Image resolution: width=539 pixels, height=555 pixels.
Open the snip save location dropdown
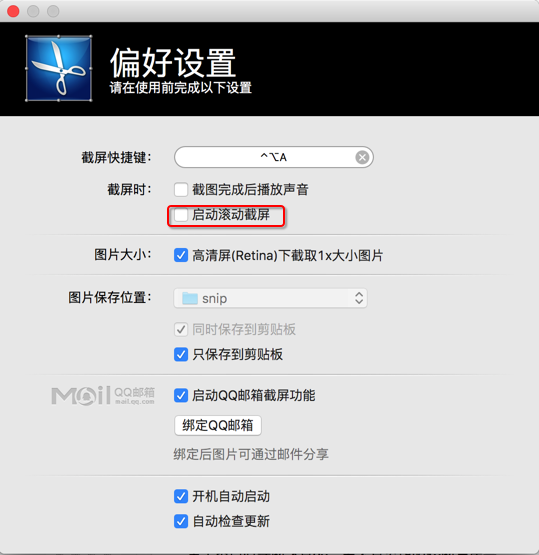coord(270,298)
